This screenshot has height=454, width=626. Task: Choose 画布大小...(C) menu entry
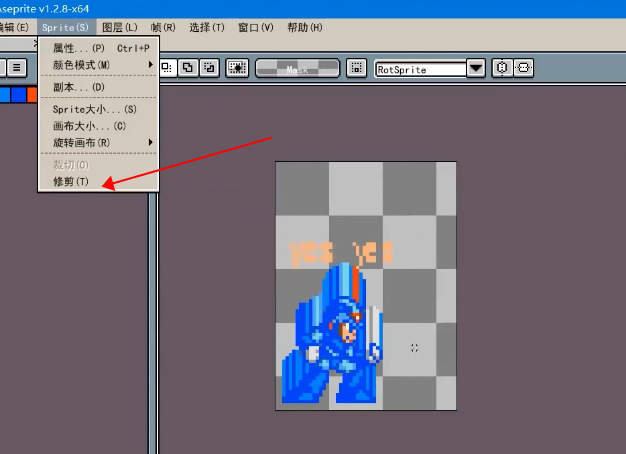99,126
